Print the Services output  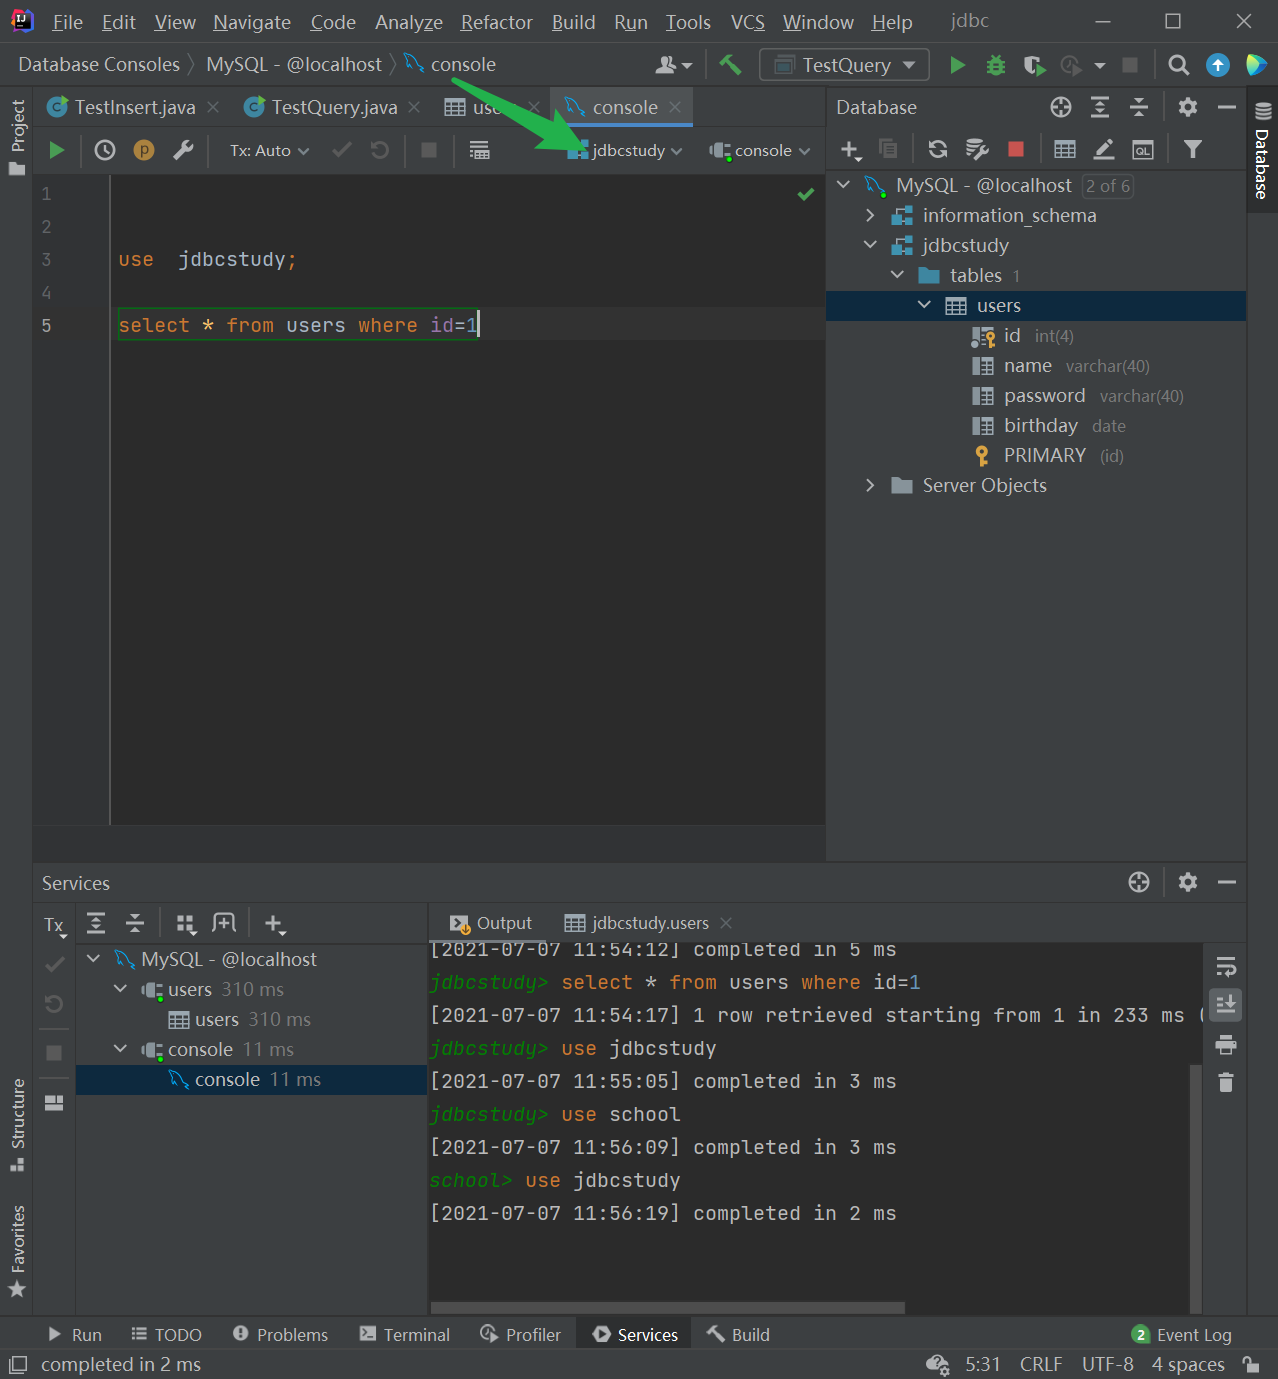[x=1226, y=1045]
